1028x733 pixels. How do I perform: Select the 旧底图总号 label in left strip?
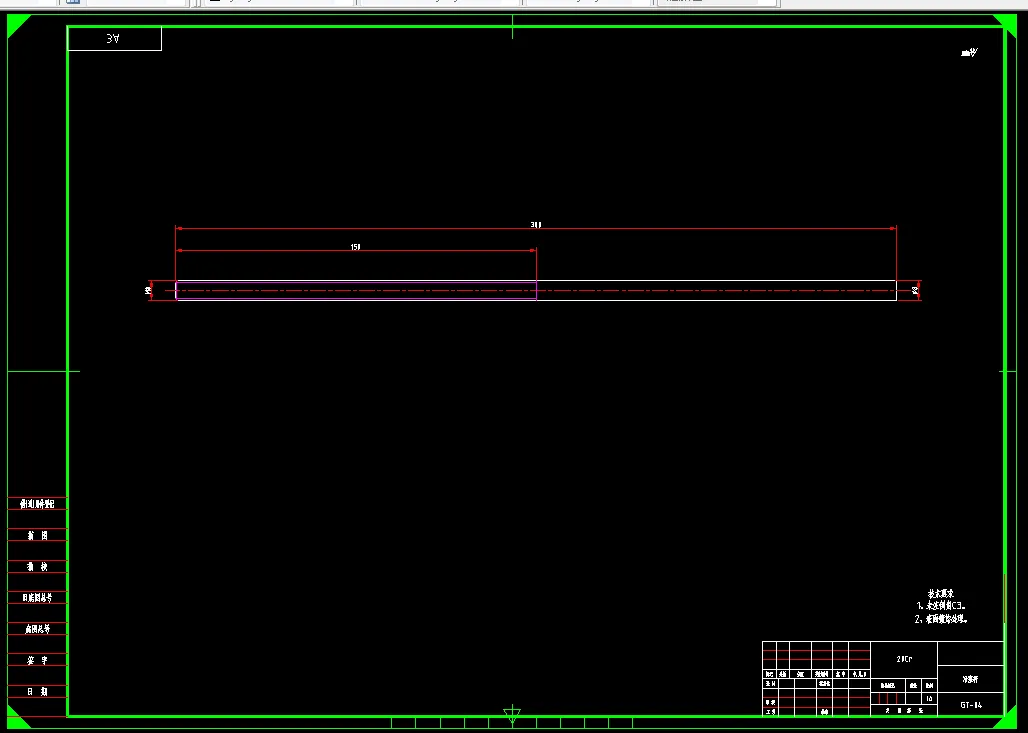37,598
